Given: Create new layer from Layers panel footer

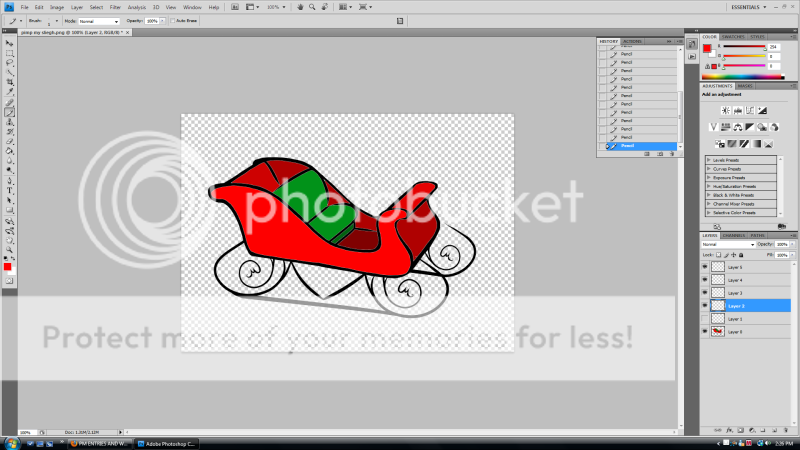Looking at the screenshot, I should [774, 430].
